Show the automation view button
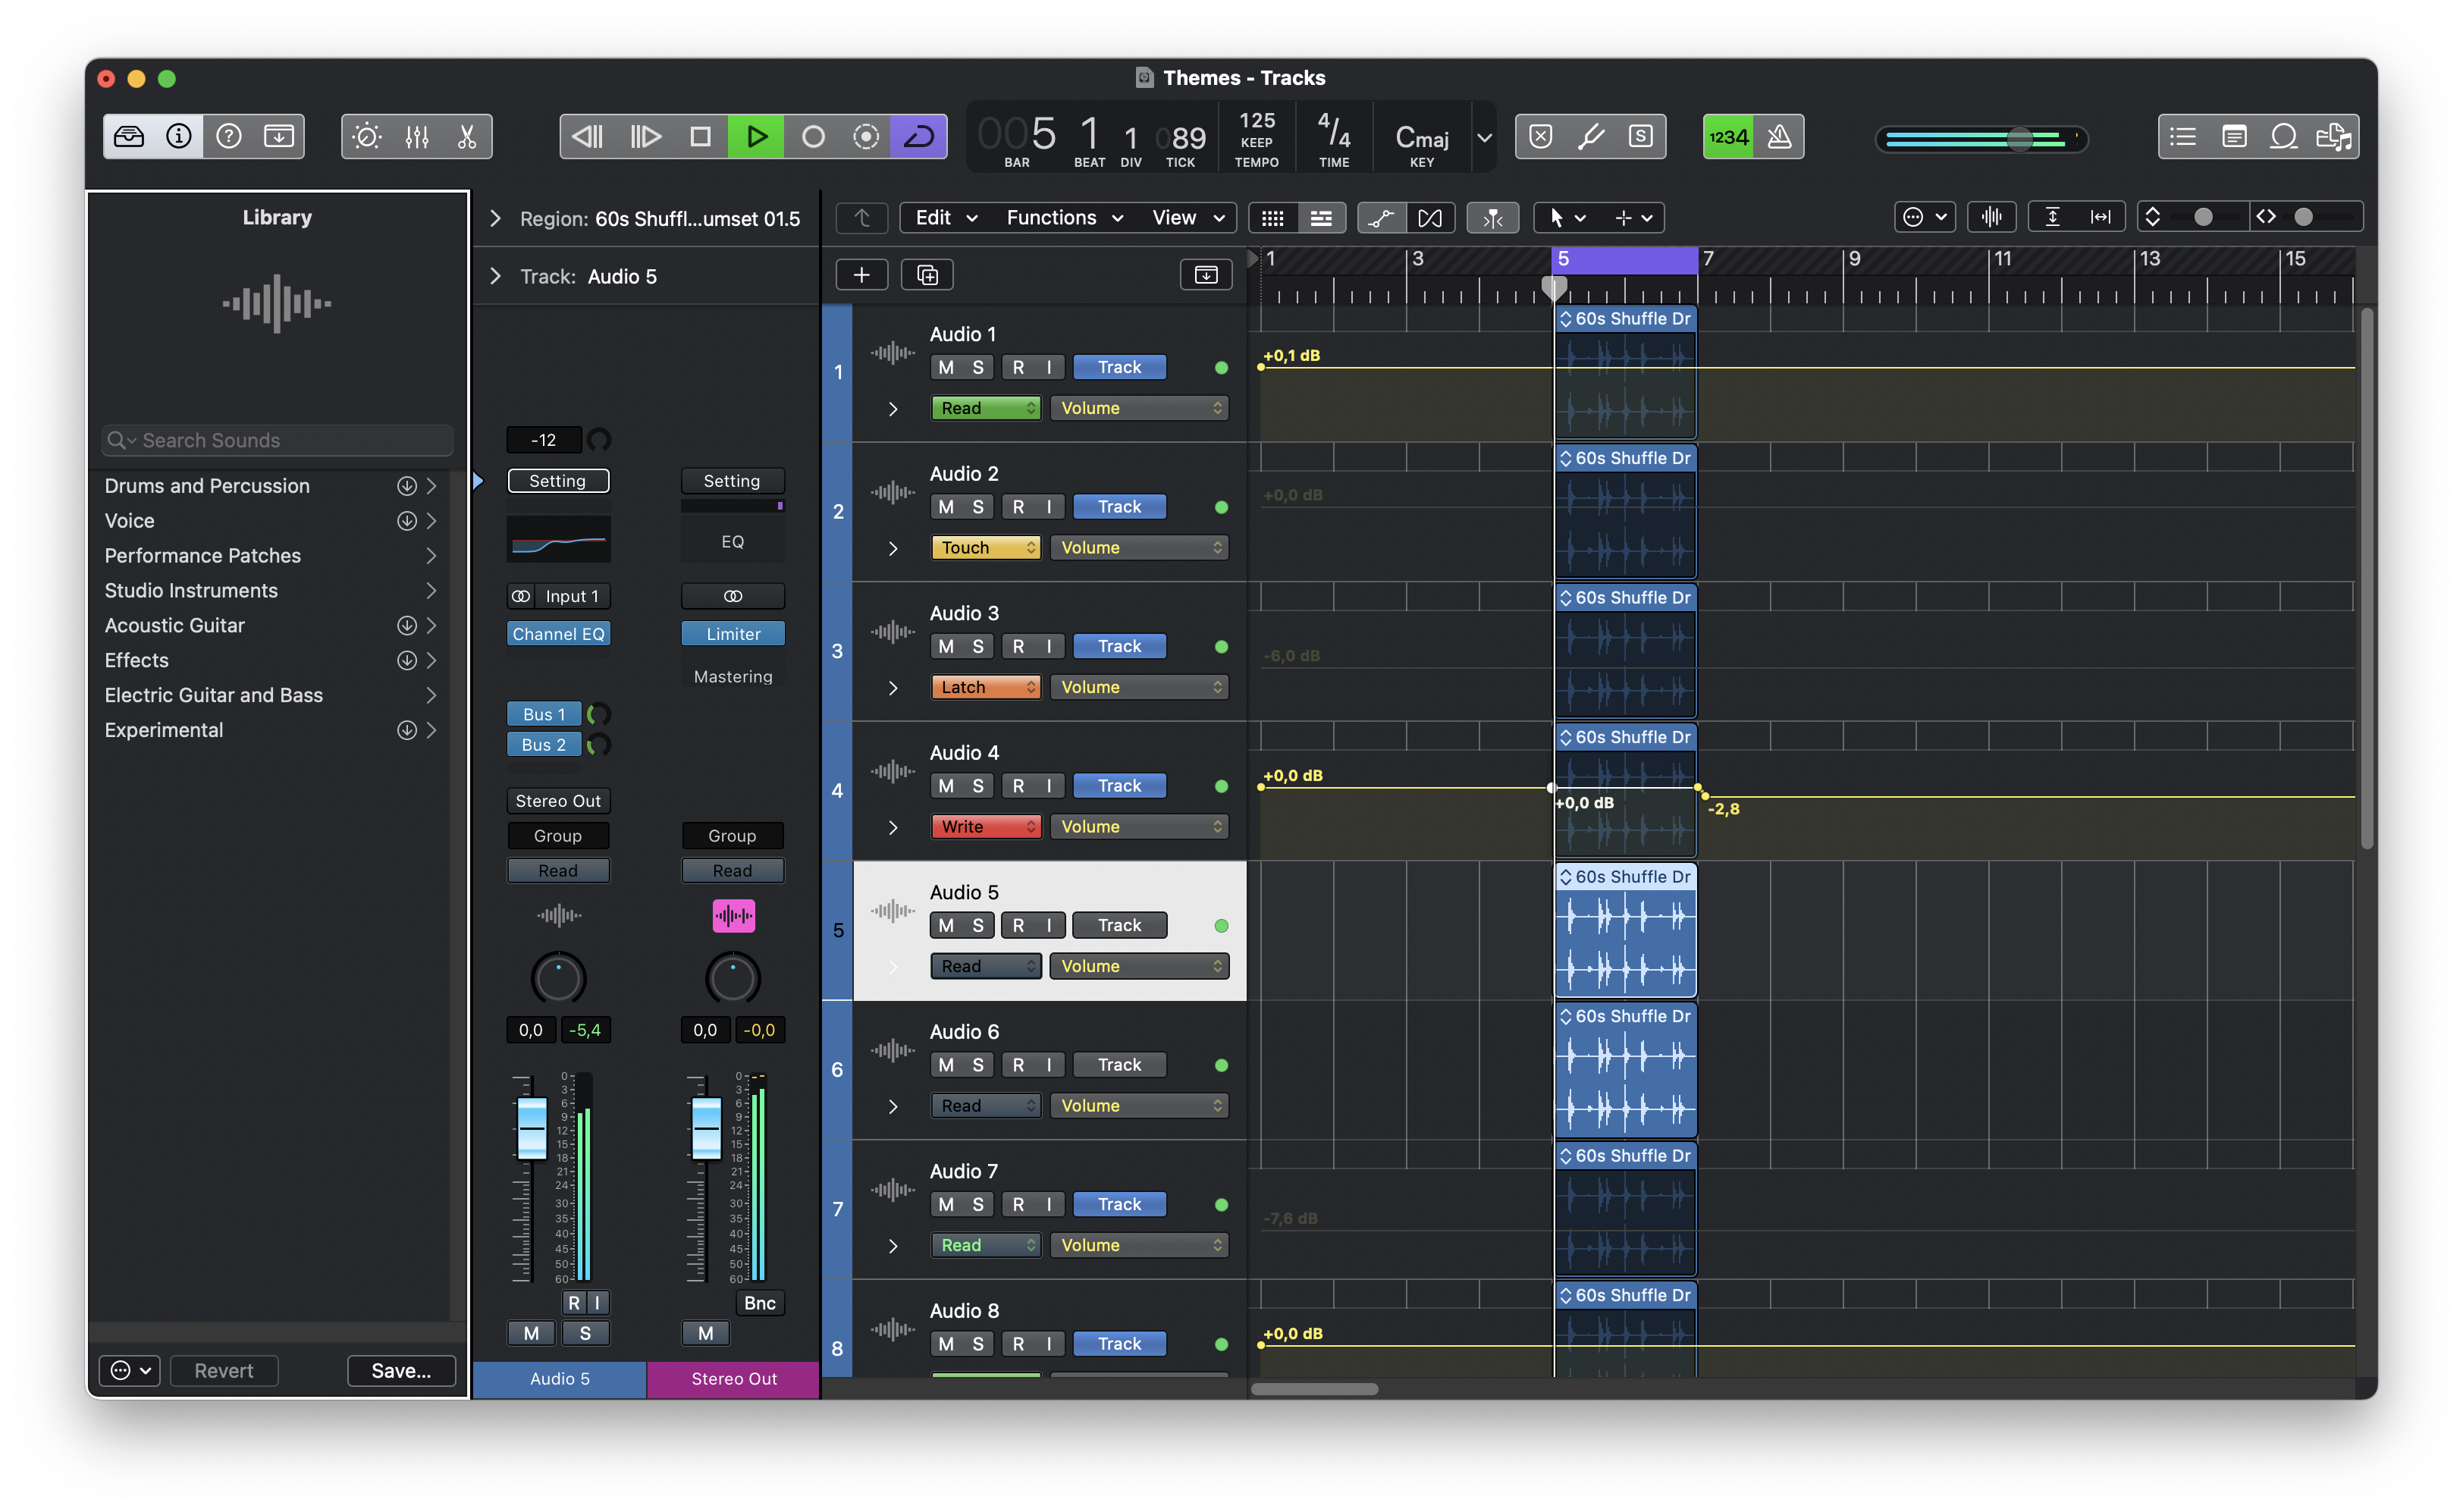 tap(1381, 218)
